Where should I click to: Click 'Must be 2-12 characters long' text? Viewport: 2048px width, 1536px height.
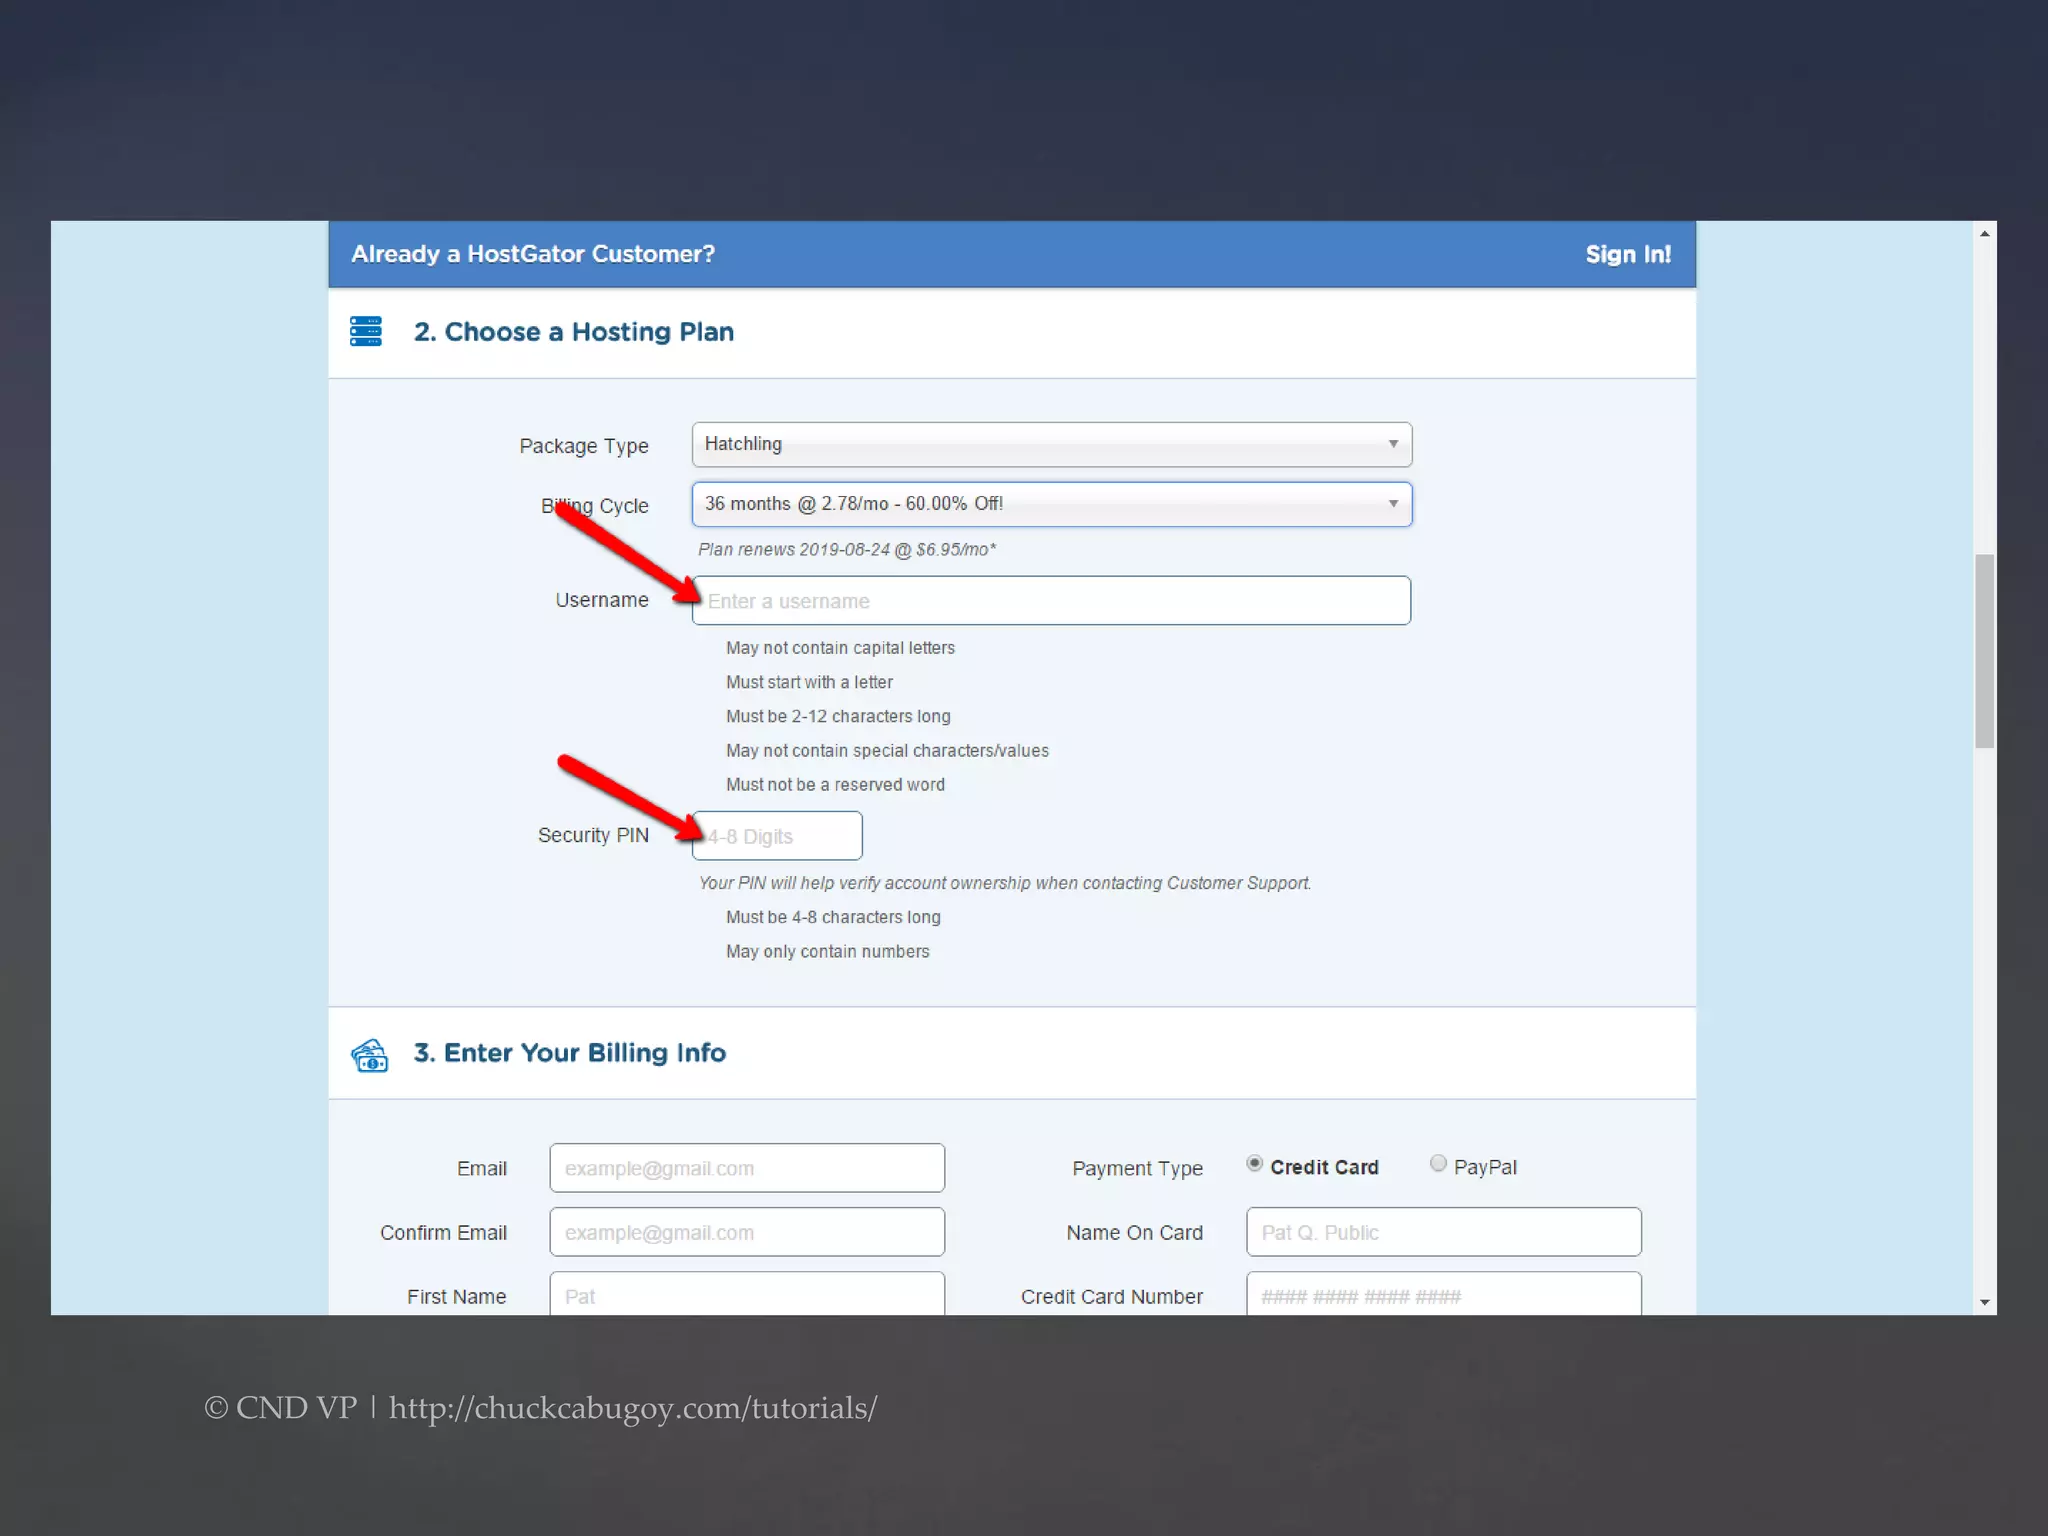click(838, 716)
